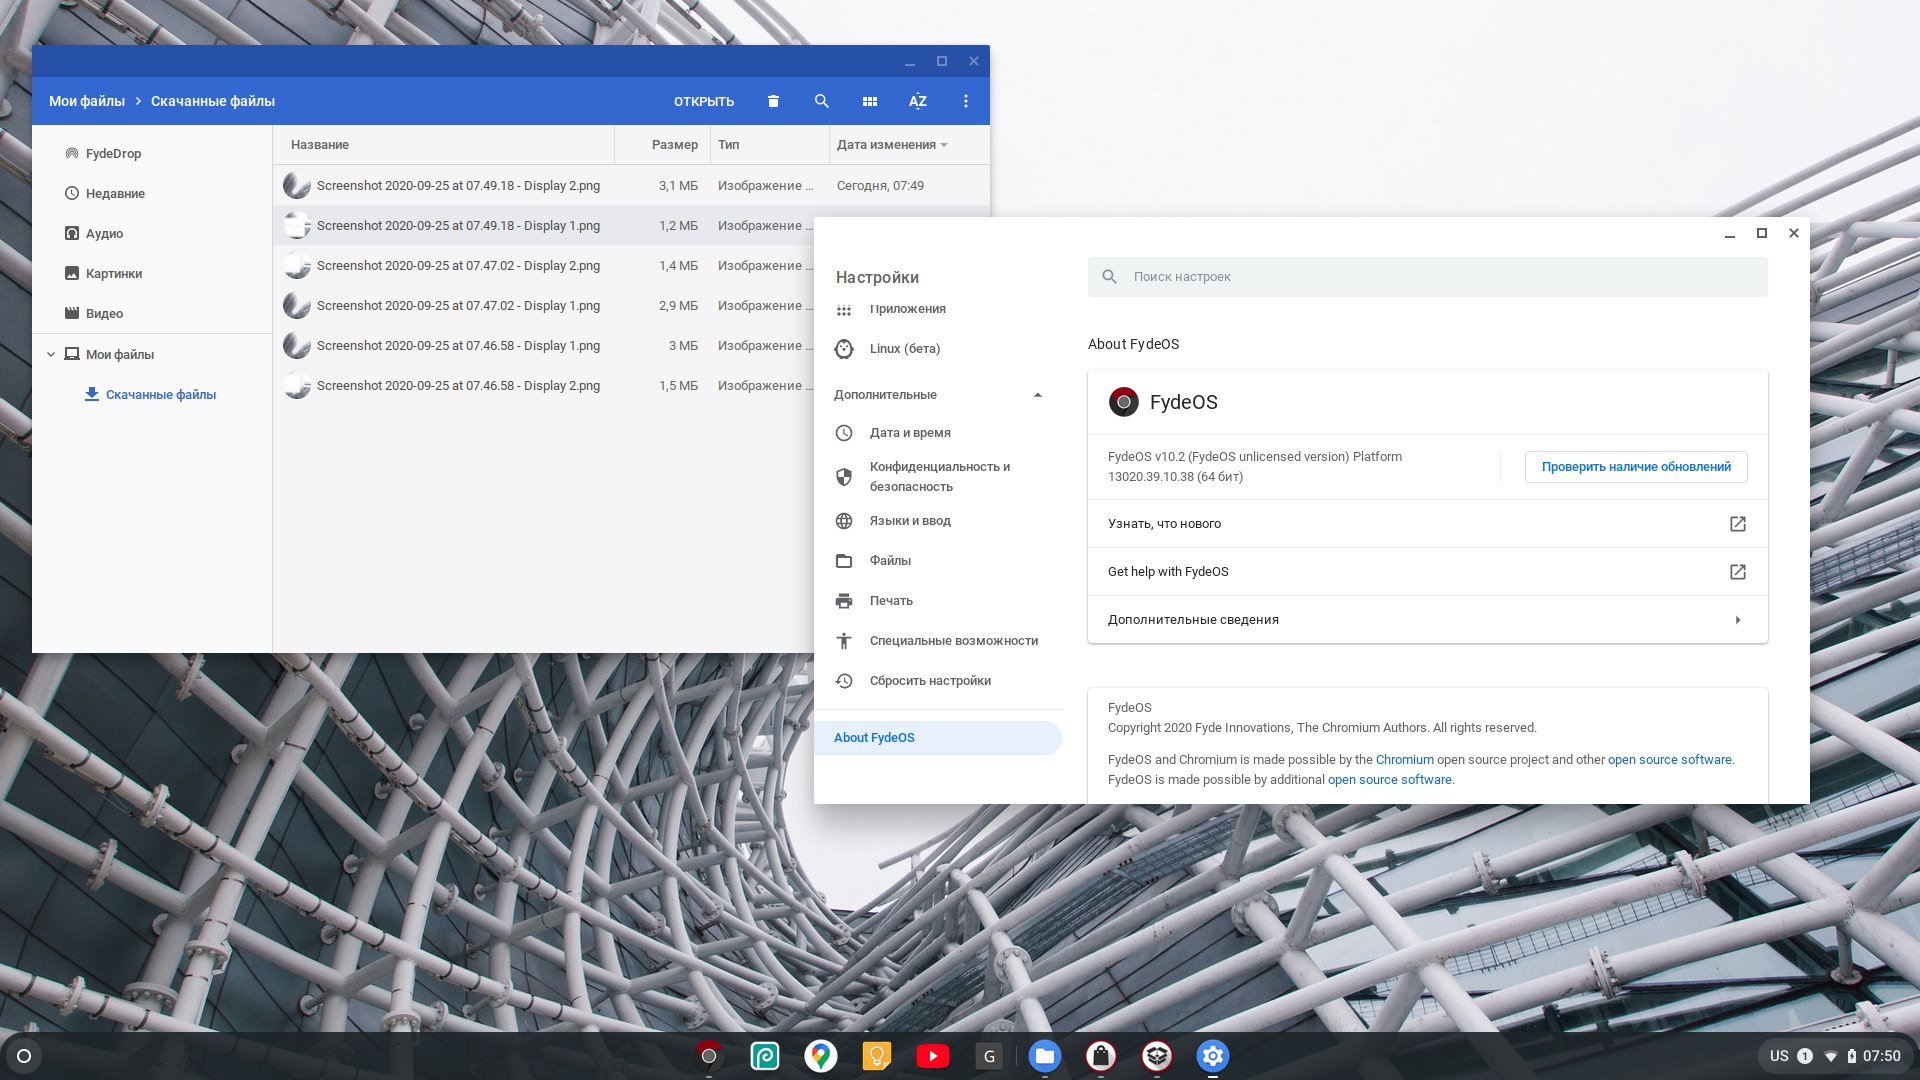Launch YouTube from shelf
The width and height of the screenshot is (1920, 1080).
[x=933, y=1056]
